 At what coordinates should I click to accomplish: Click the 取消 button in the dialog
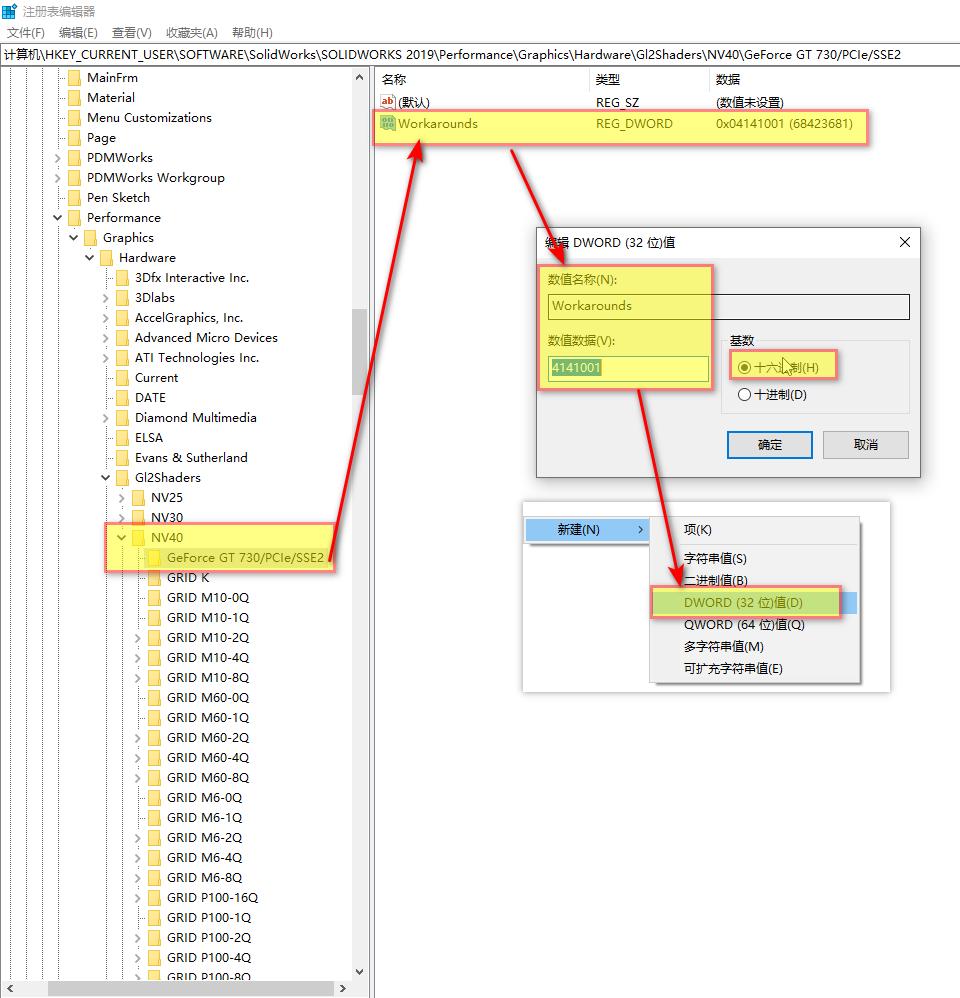click(x=865, y=445)
